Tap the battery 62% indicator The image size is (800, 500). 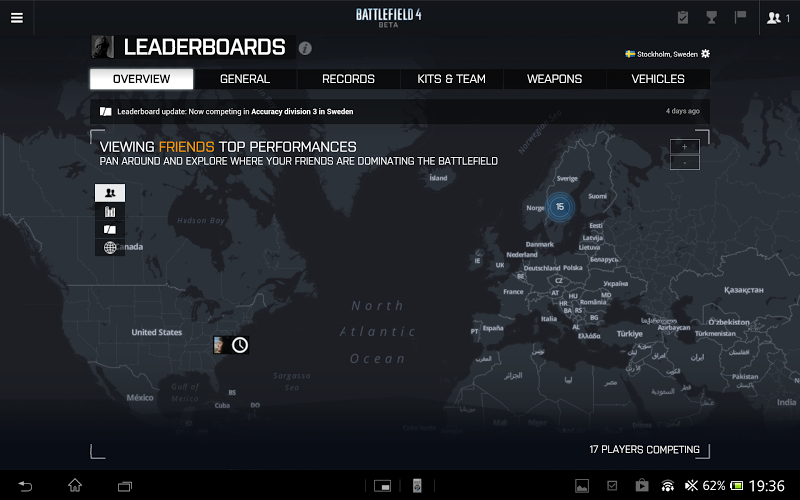pyautogui.click(x=722, y=486)
